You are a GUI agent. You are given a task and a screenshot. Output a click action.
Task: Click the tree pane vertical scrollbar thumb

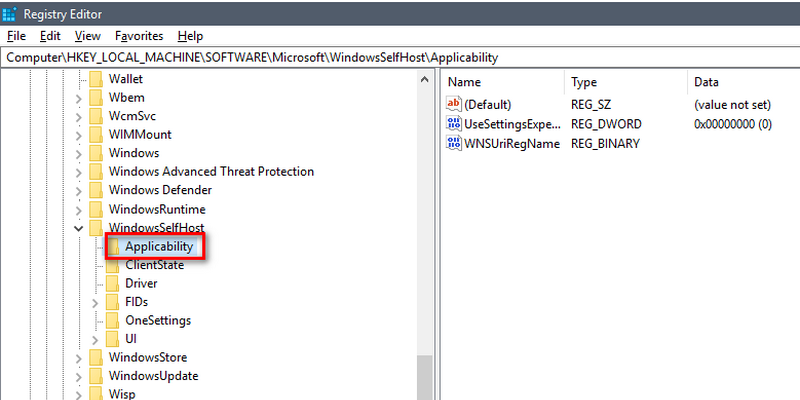point(424,378)
